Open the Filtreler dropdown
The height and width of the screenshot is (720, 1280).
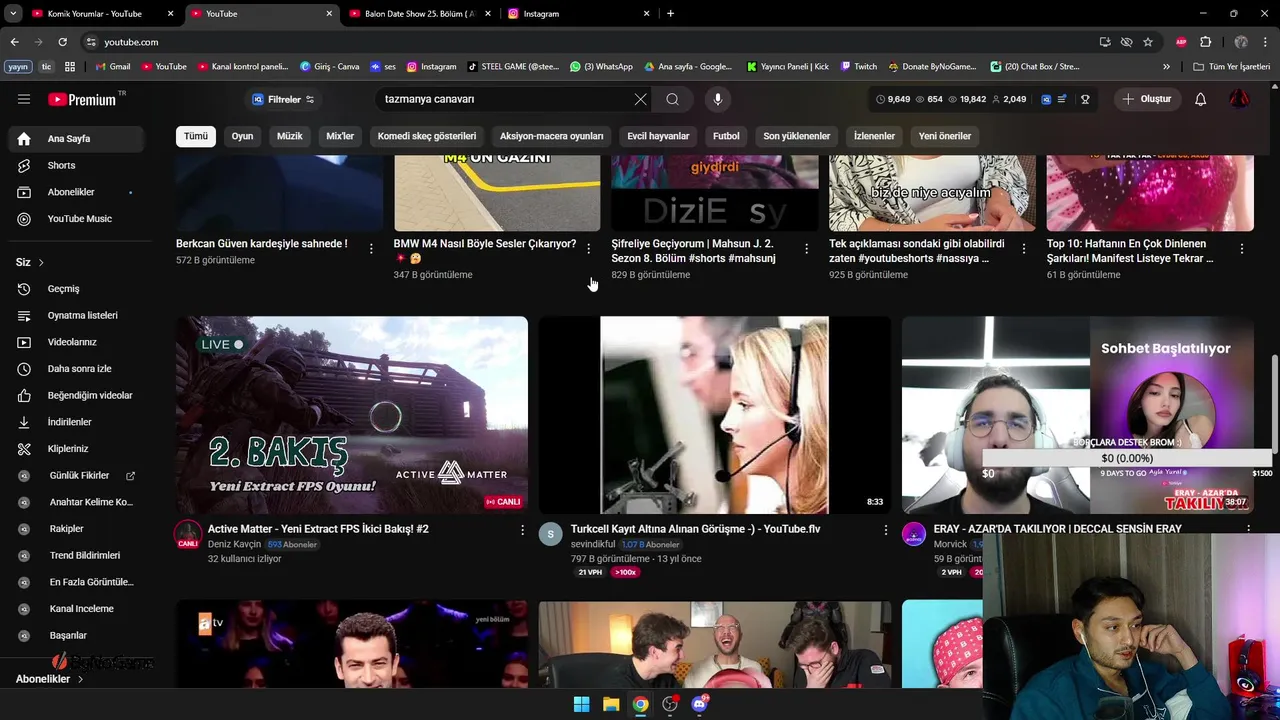(283, 99)
